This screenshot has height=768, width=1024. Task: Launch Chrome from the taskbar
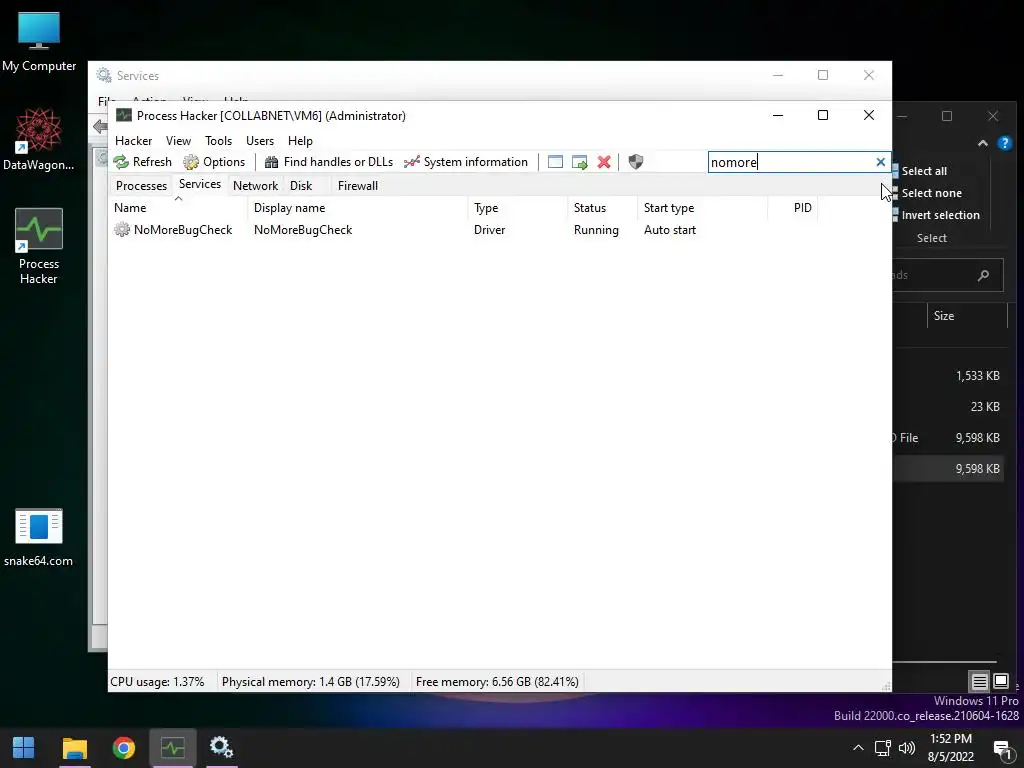tap(123, 748)
